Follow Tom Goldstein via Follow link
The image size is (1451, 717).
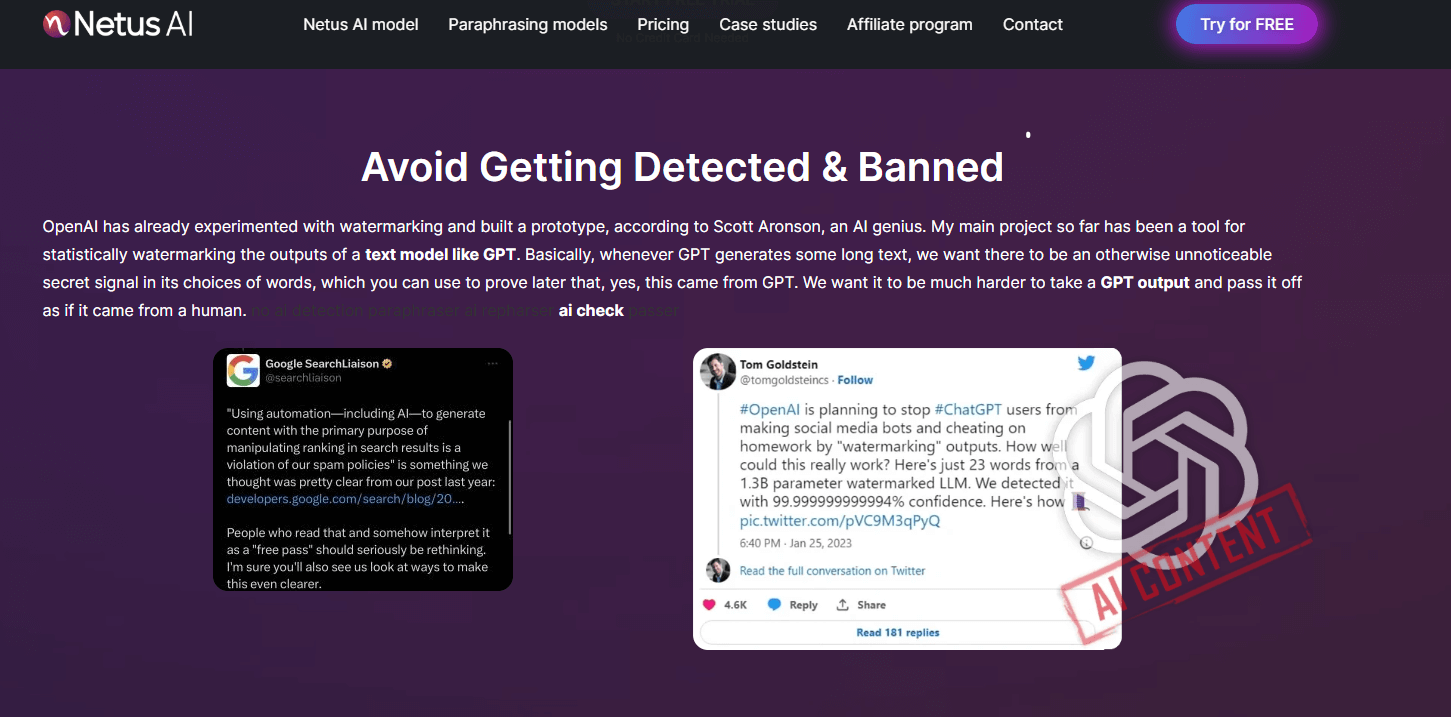(x=855, y=380)
